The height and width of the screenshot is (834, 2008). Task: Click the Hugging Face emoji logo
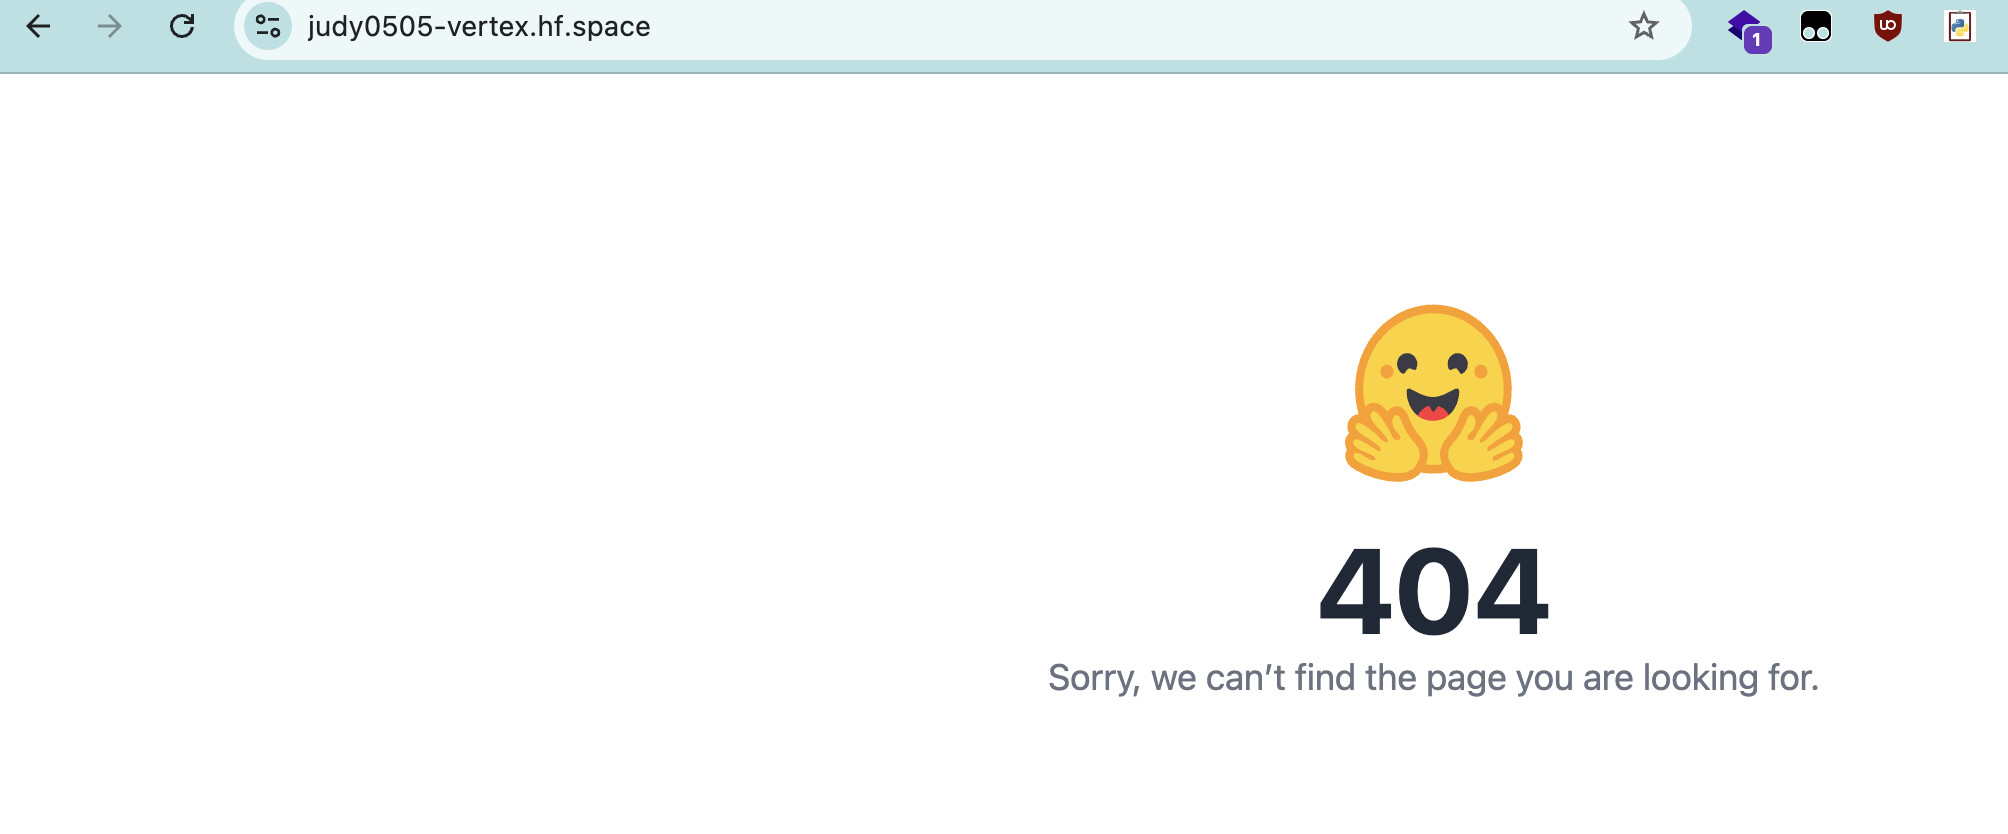tap(1434, 393)
